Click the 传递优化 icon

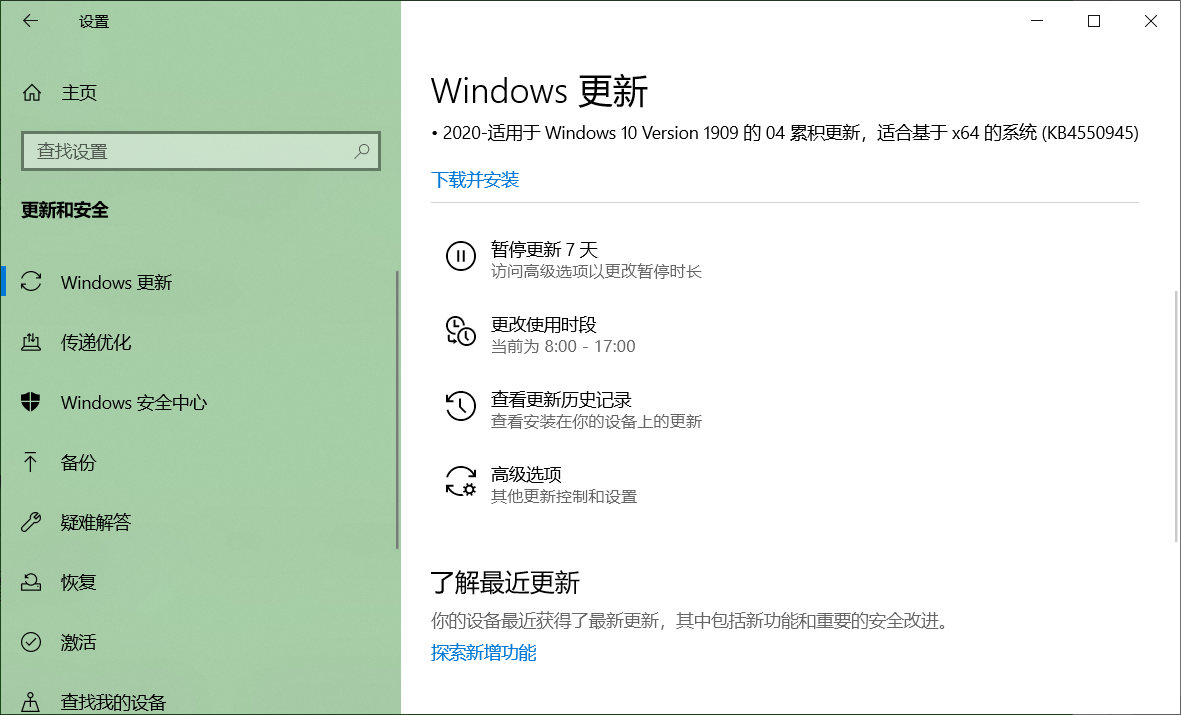click(31, 342)
